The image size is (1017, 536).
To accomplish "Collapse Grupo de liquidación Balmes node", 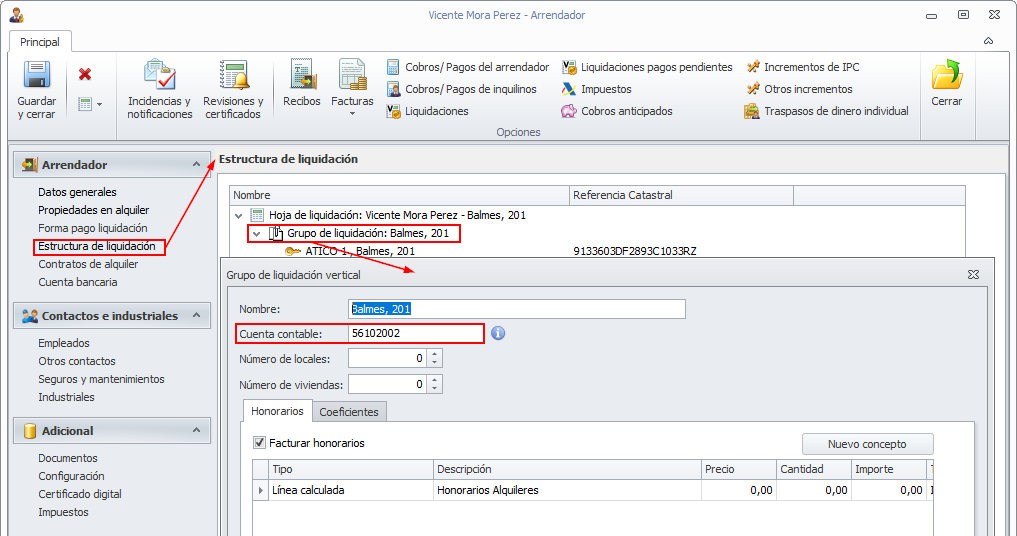I will click(x=257, y=234).
